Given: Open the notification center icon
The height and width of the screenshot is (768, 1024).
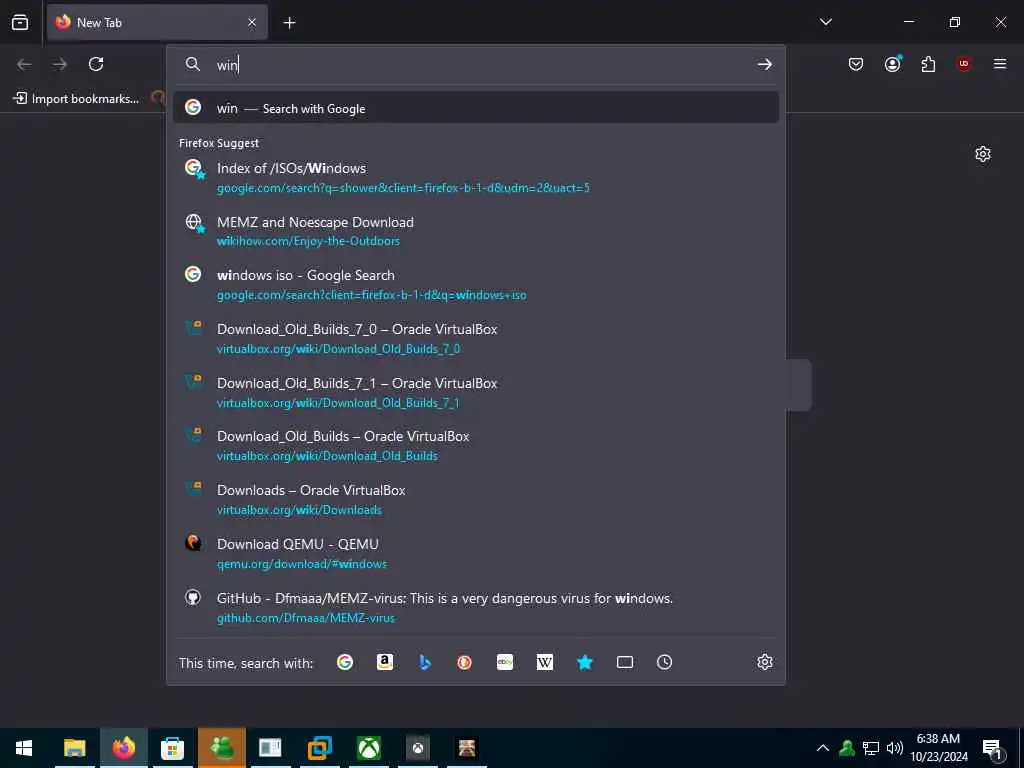Looking at the screenshot, I should pyautogui.click(x=992, y=749).
